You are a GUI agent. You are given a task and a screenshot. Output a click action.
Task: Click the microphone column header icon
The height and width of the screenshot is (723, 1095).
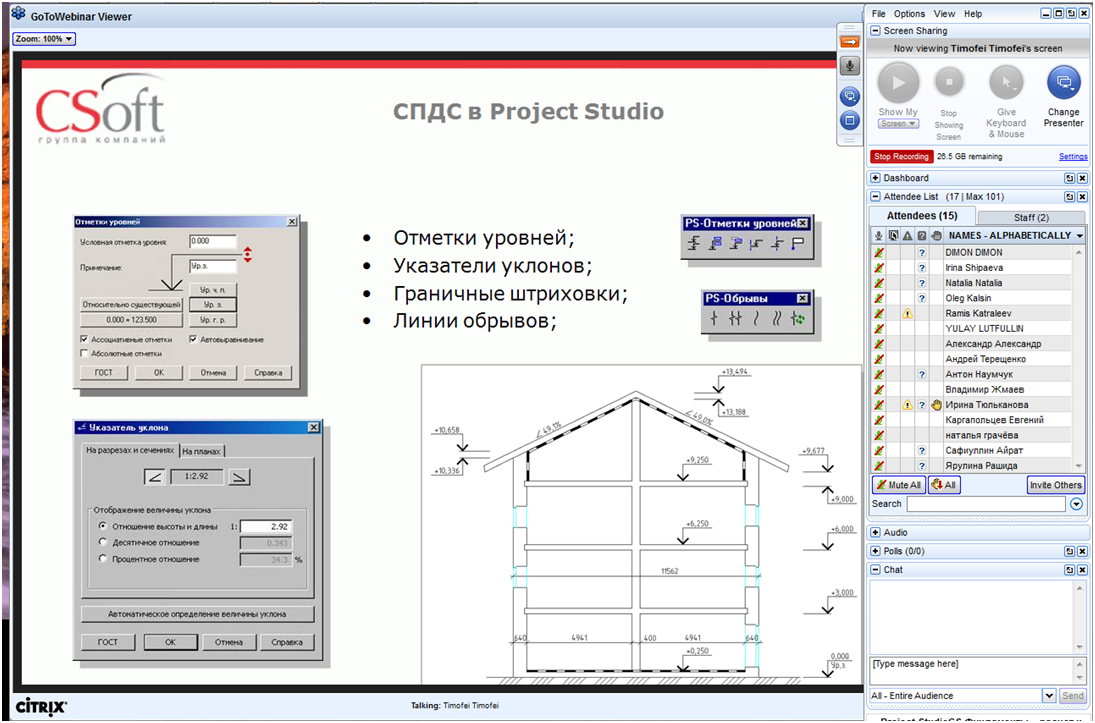pyautogui.click(x=879, y=236)
